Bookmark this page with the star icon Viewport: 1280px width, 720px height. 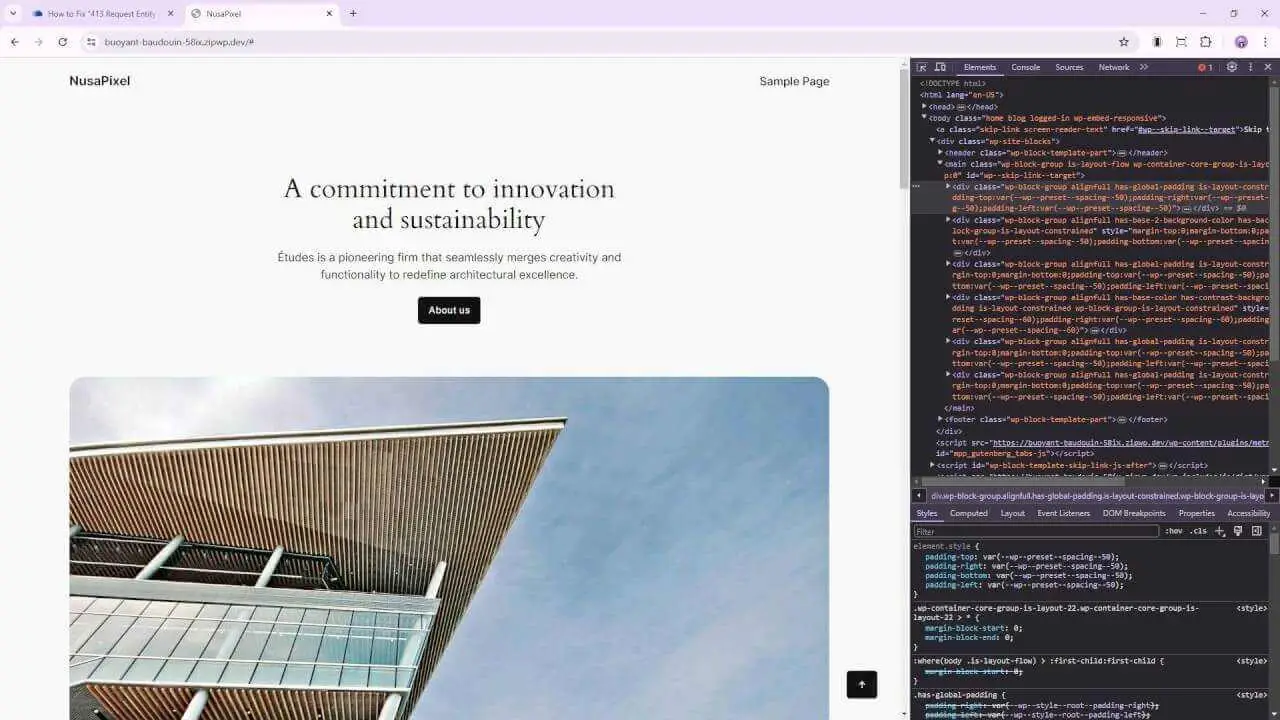tap(1124, 42)
